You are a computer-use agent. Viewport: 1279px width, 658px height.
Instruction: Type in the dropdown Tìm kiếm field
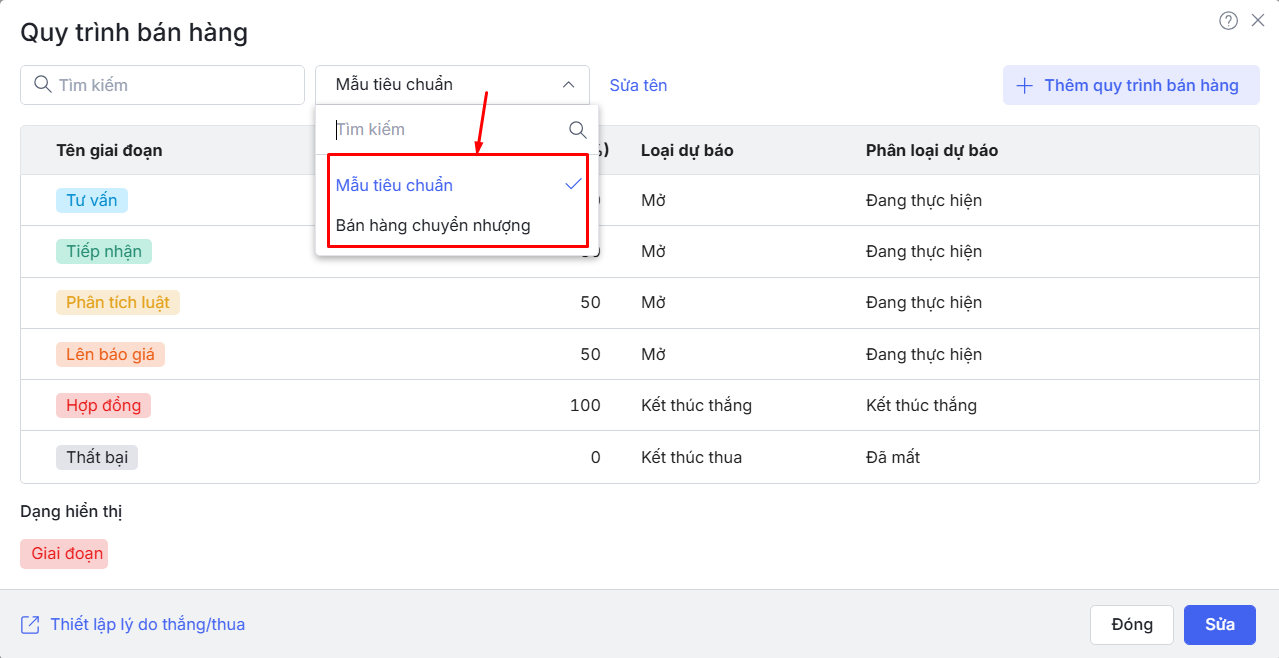[x=445, y=130]
